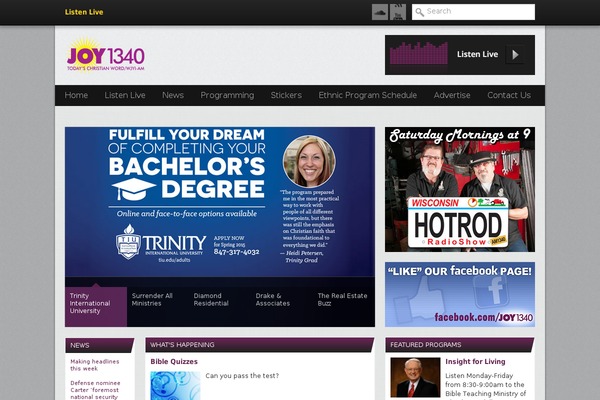Open the Ethnic Program Schedule menu
This screenshot has width=600, height=400.
pos(368,95)
